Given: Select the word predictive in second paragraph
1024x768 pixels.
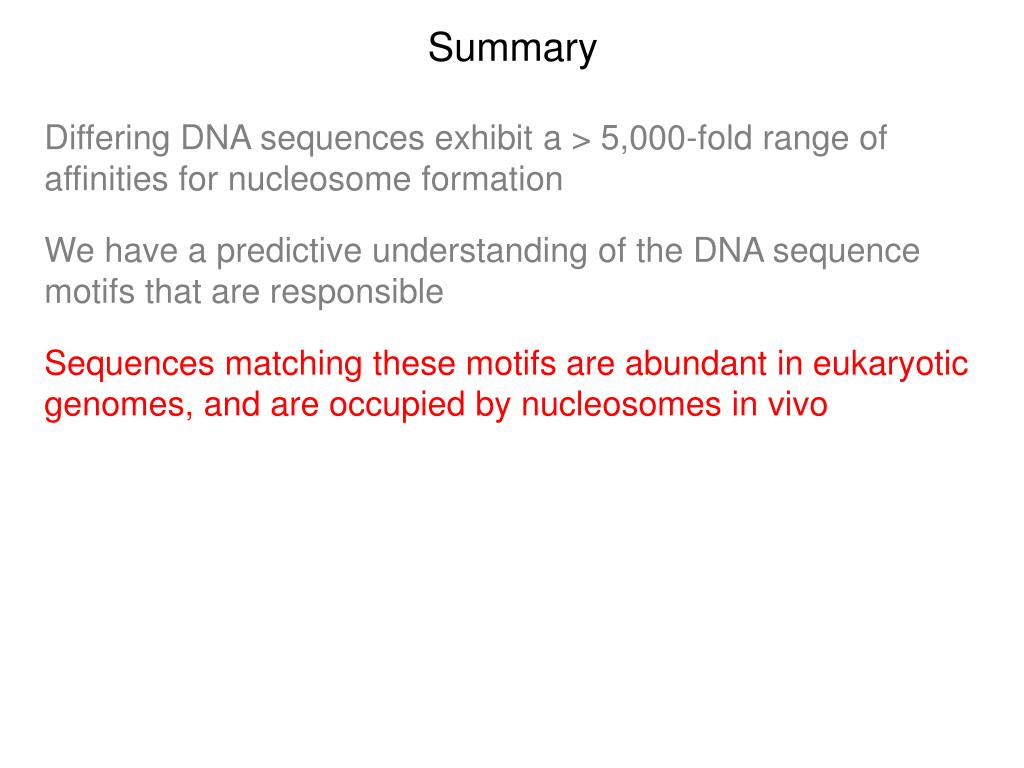Looking at the screenshot, I should coord(289,252).
